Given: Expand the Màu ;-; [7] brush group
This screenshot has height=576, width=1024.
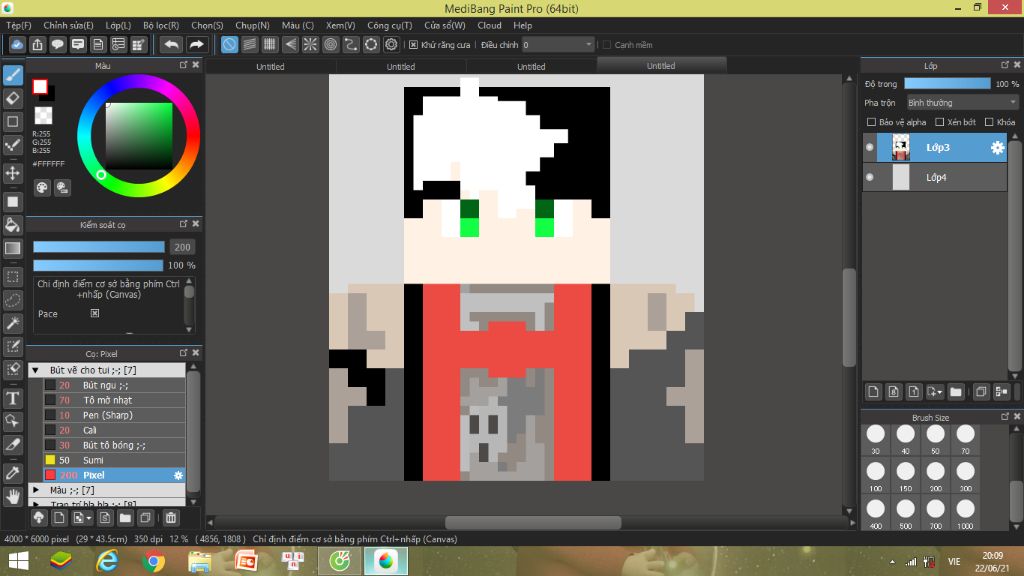Looking at the screenshot, I should 36,490.
